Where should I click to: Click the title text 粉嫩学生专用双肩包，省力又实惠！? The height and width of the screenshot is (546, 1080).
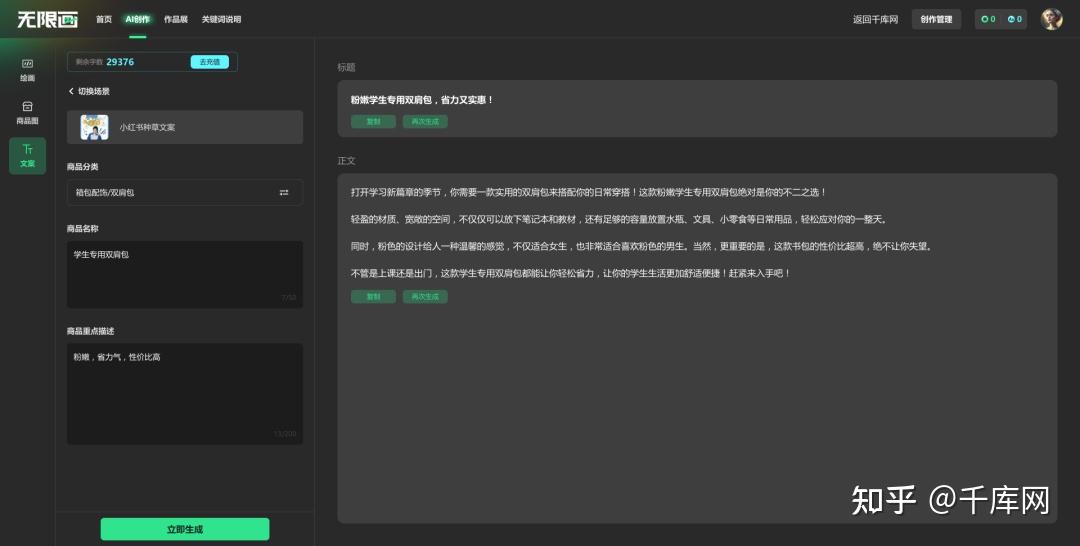[422, 100]
